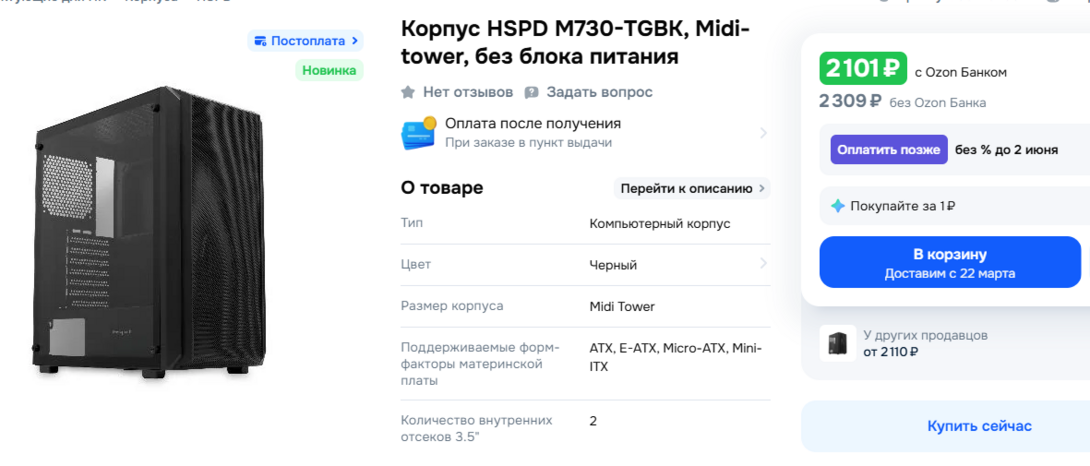The width and height of the screenshot is (1090, 466).
Task: Jump to description via Перейти к описанию
Action: [692, 188]
